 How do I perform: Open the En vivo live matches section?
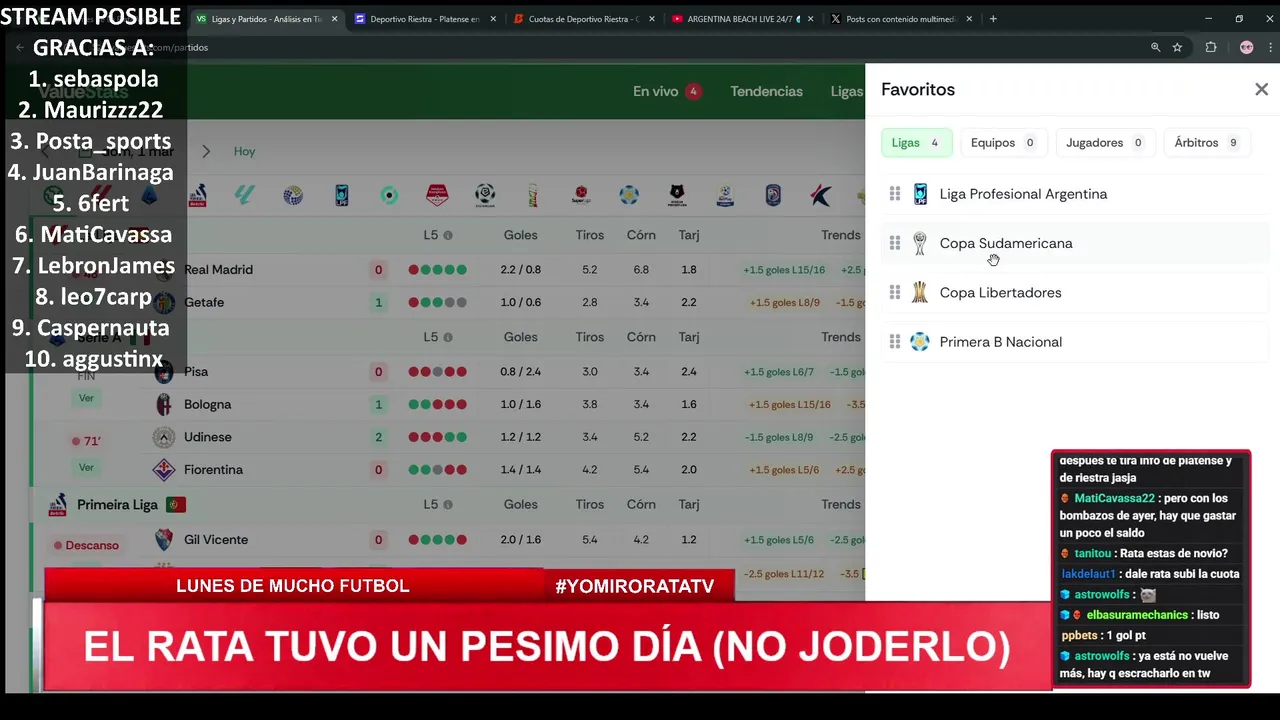coord(667,91)
